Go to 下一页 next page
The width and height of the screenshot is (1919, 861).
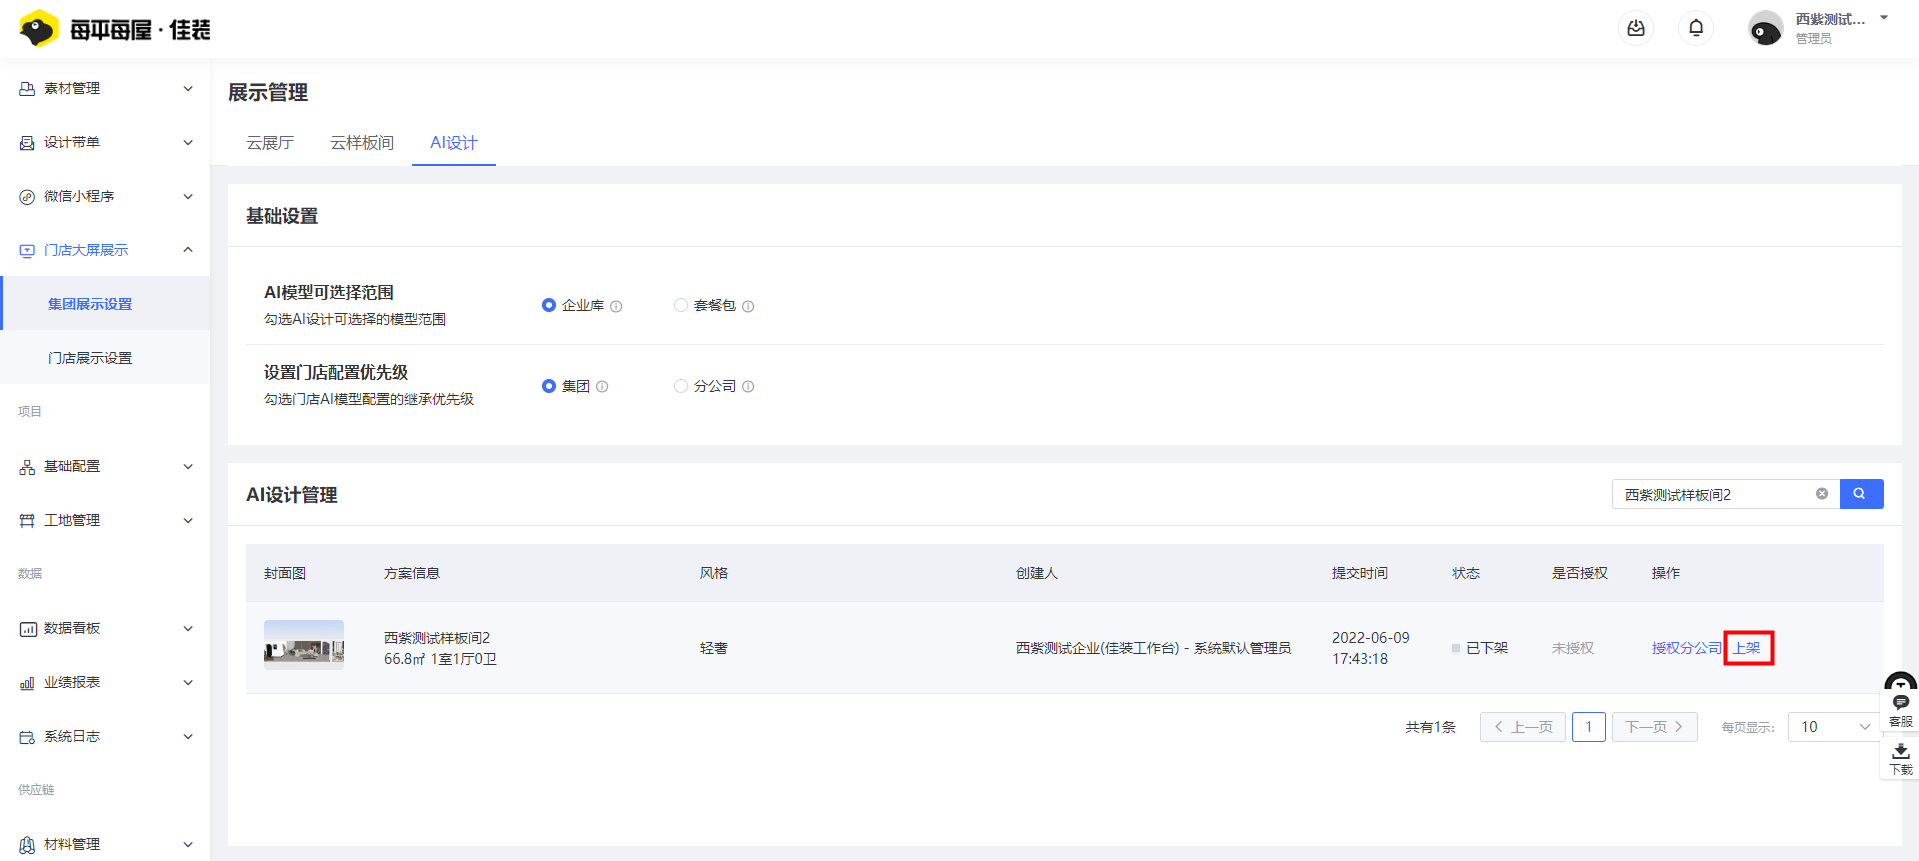click(x=1655, y=727)
